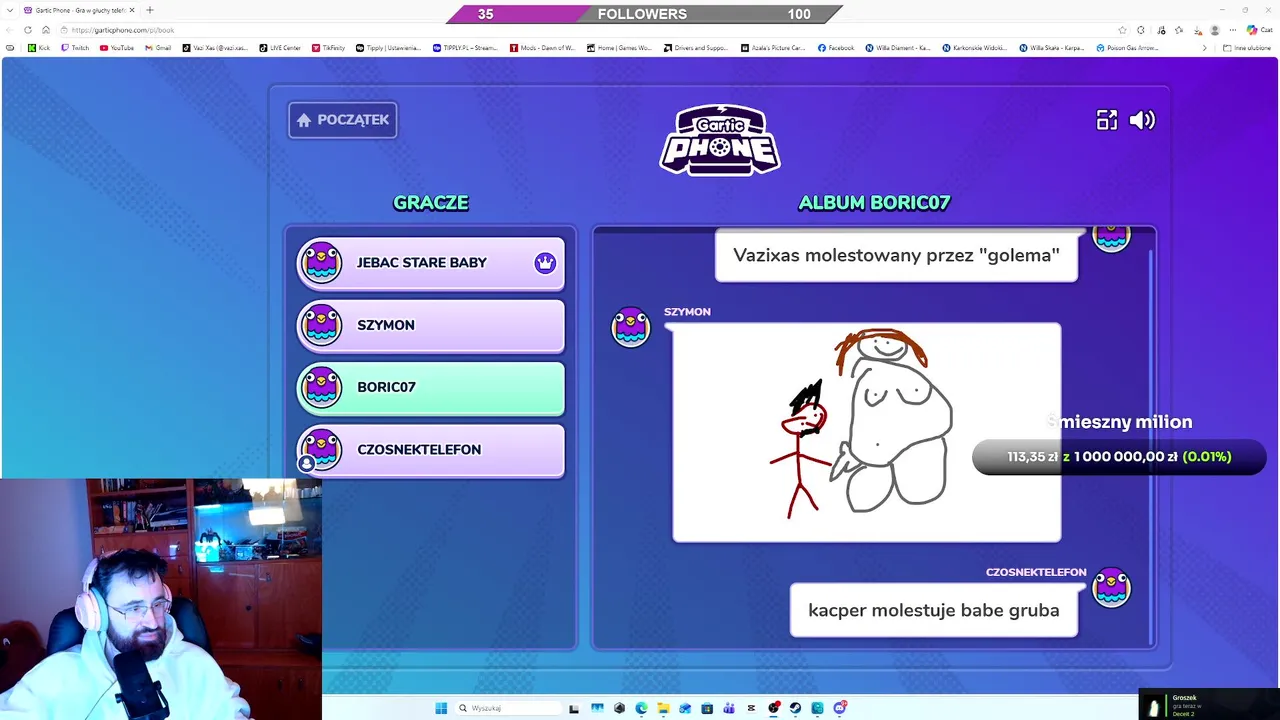Open the drawing by SZYMON

pyautogui.click(x=867, y=432)
